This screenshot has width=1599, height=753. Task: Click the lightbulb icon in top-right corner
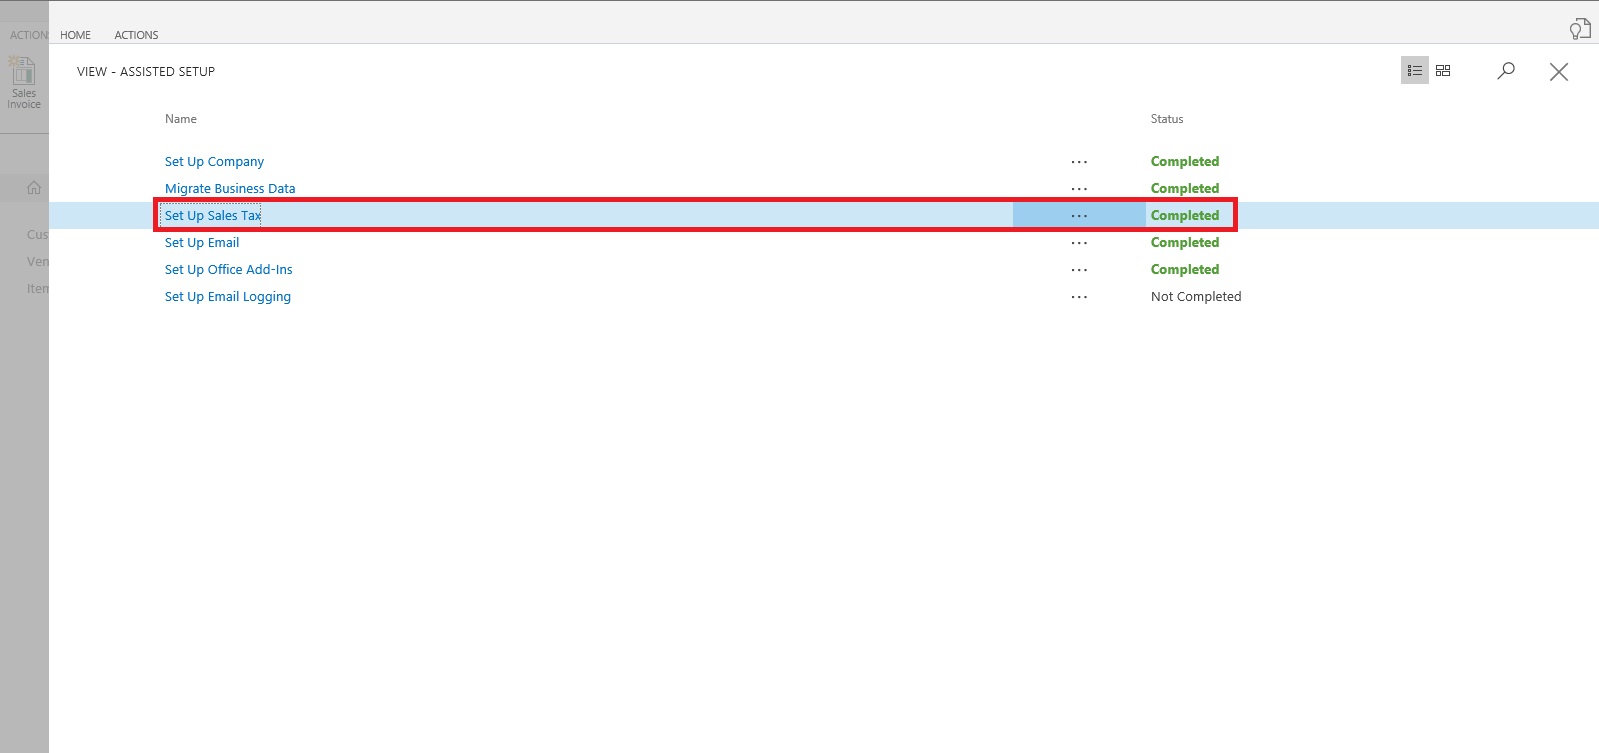point(1579,29)
